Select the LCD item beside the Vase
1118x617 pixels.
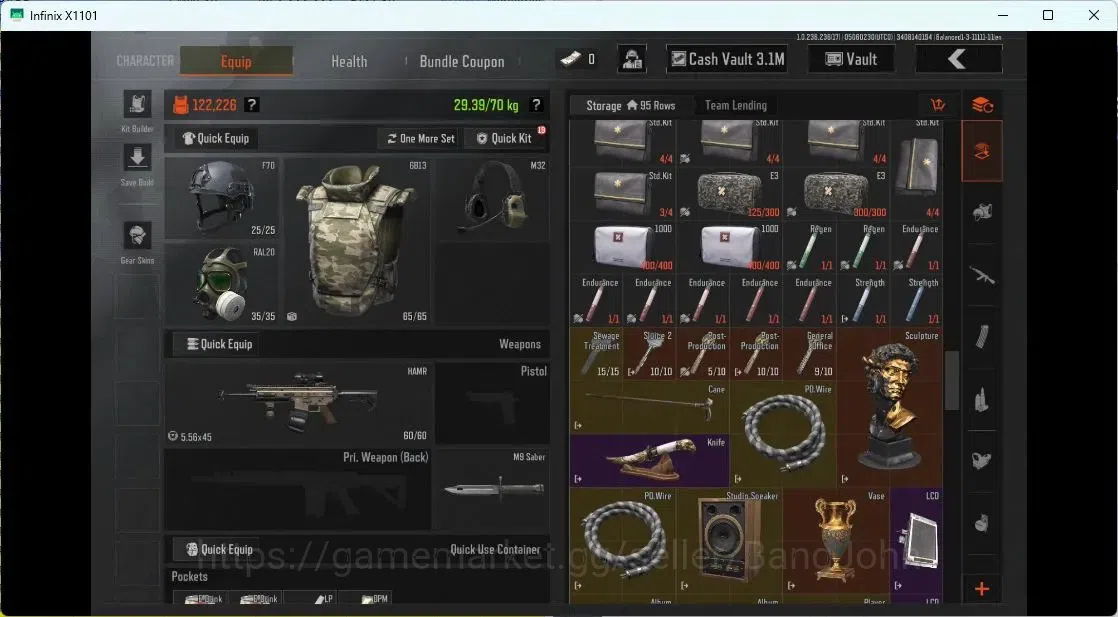[x=917, y=541]
